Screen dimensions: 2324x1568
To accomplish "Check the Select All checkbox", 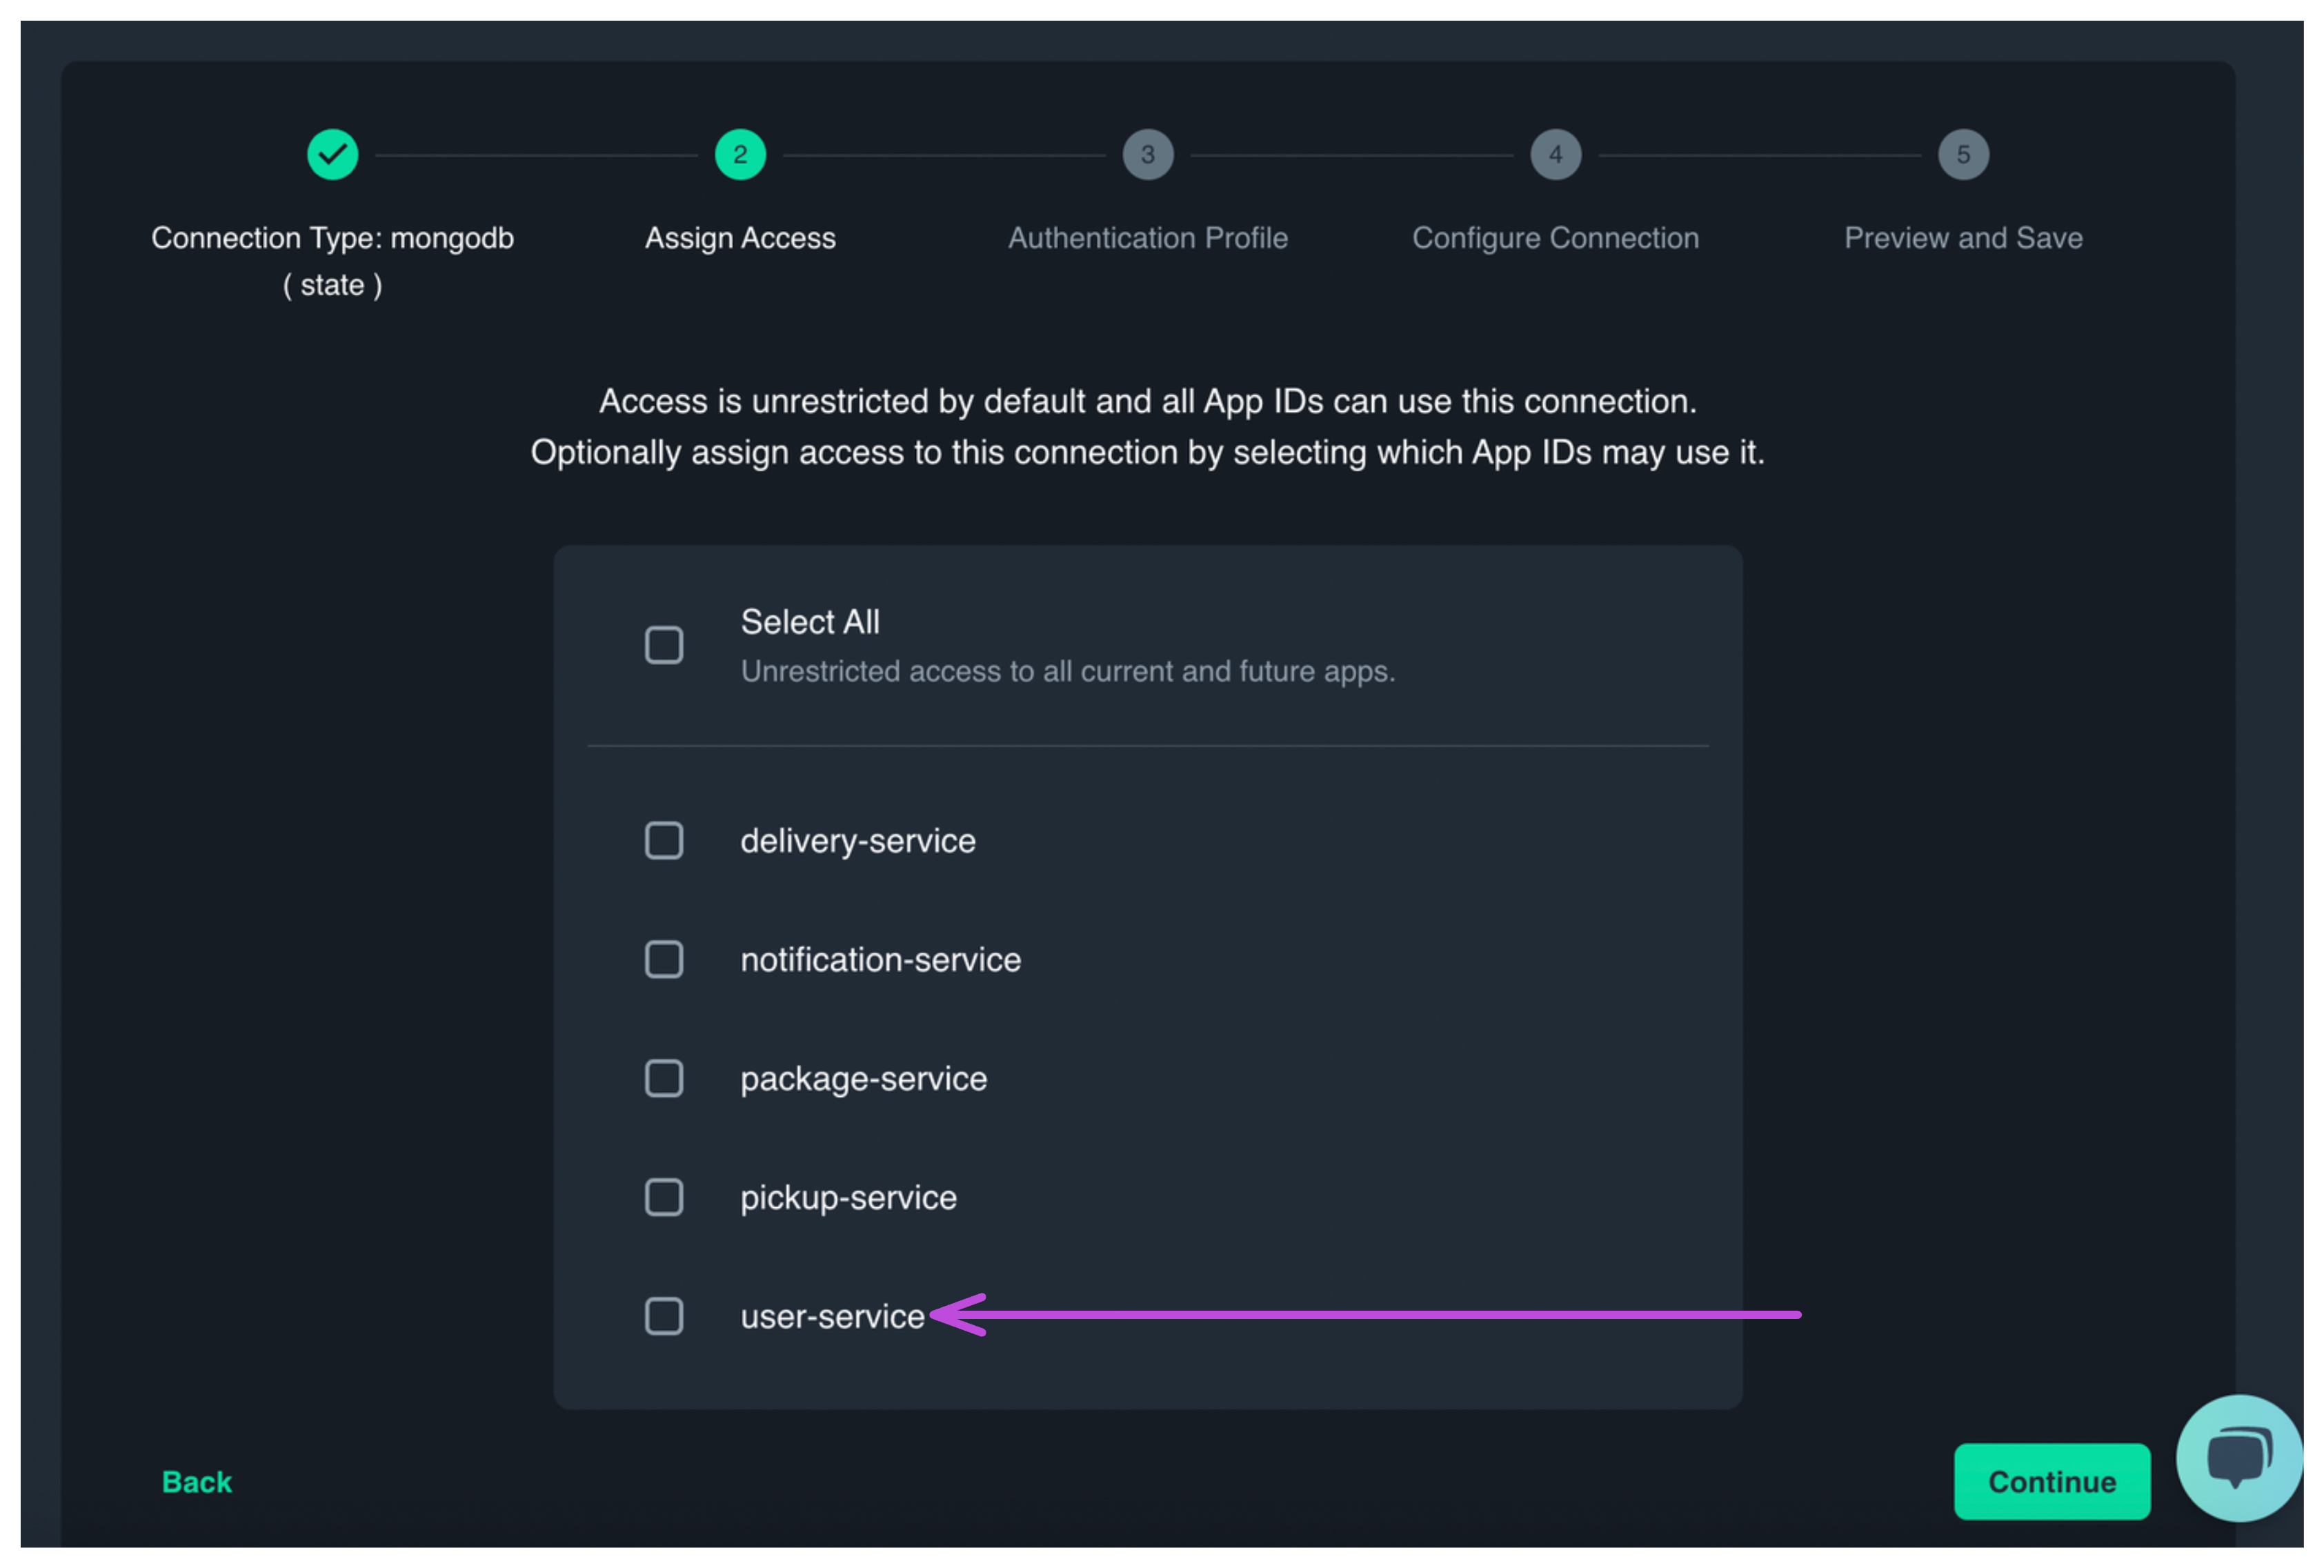I will [x=664, y=645].
